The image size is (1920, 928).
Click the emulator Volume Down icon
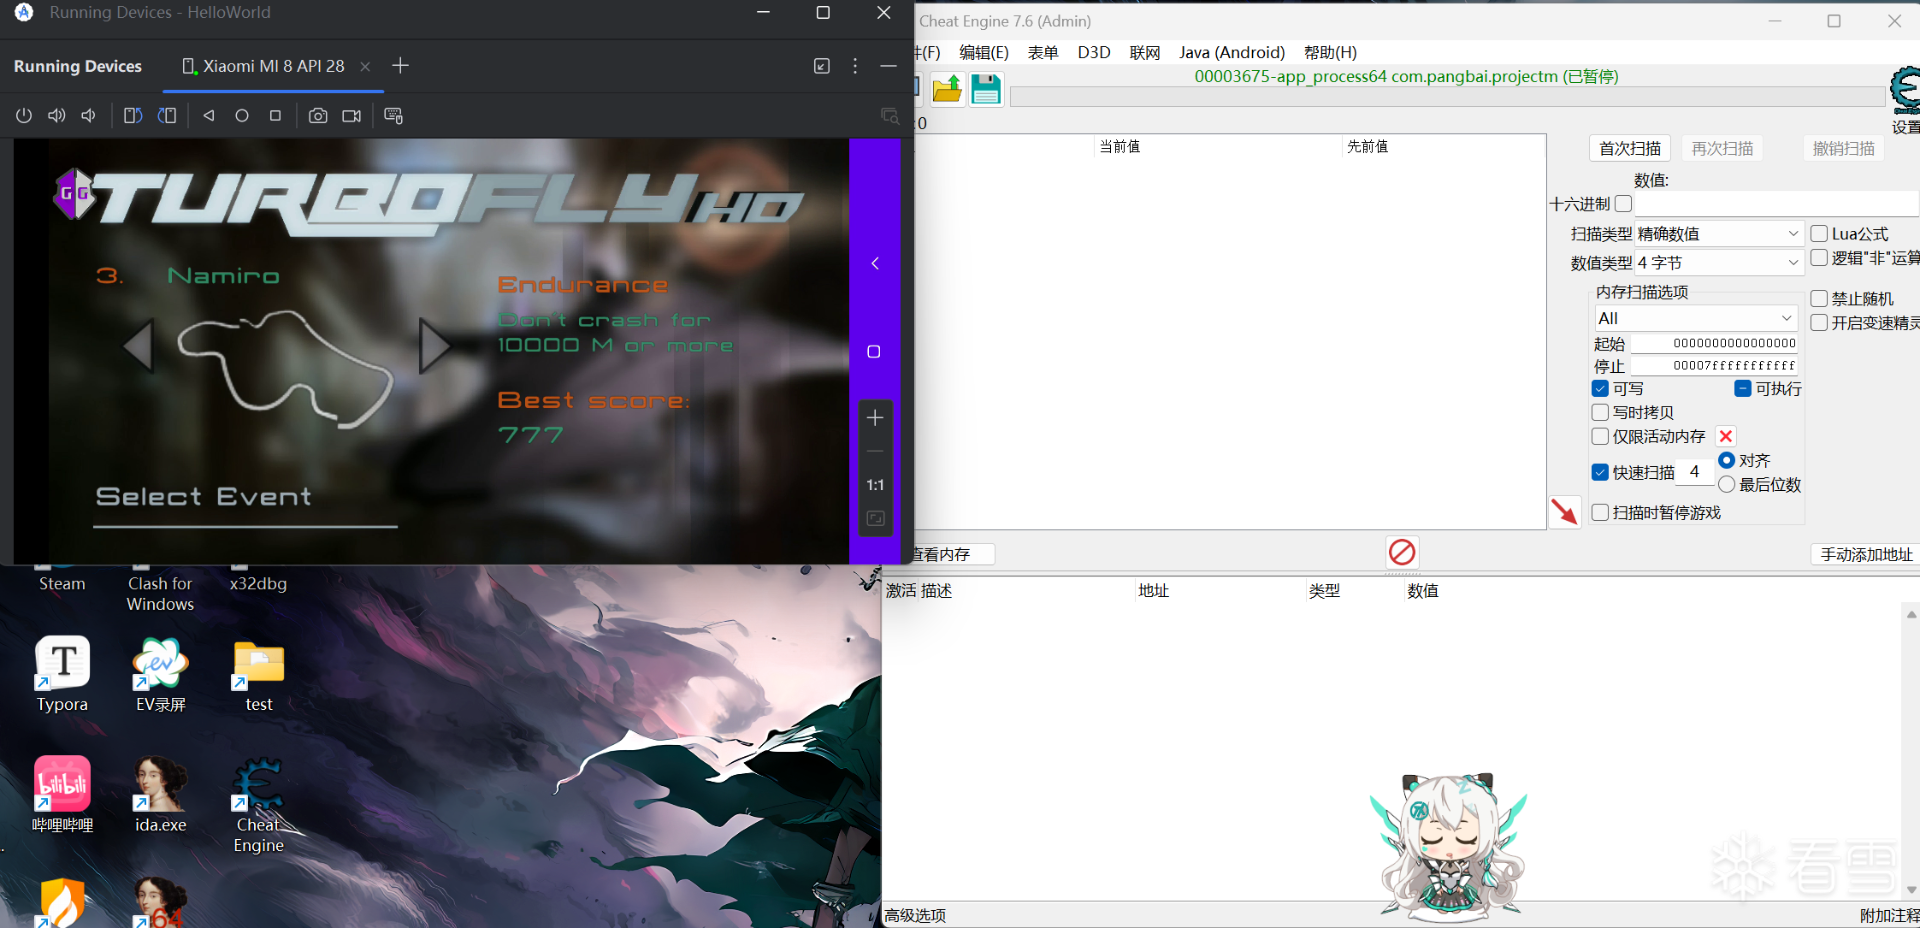coord(89,116)
